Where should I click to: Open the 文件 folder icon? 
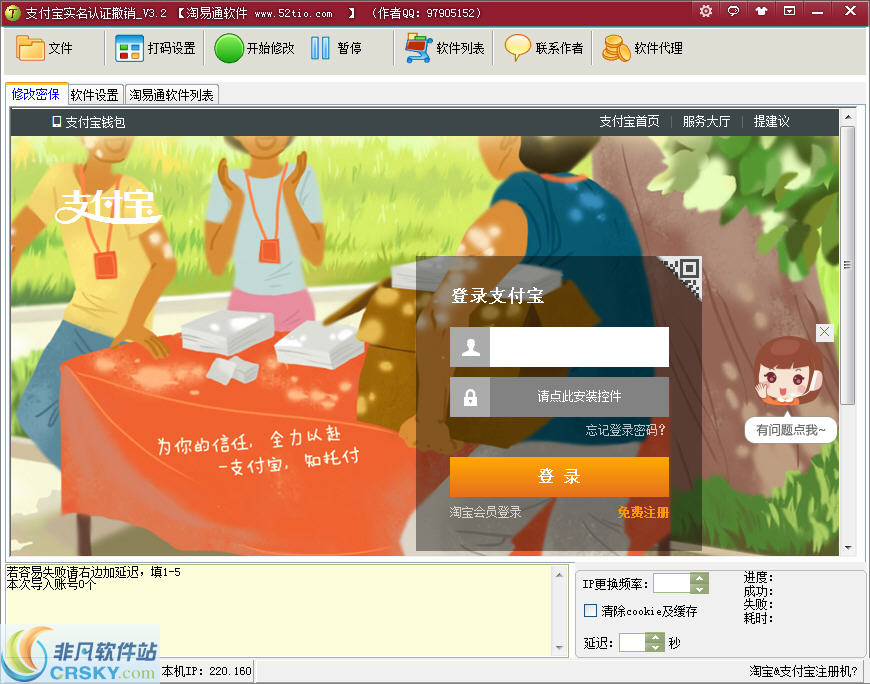point(30,48)
